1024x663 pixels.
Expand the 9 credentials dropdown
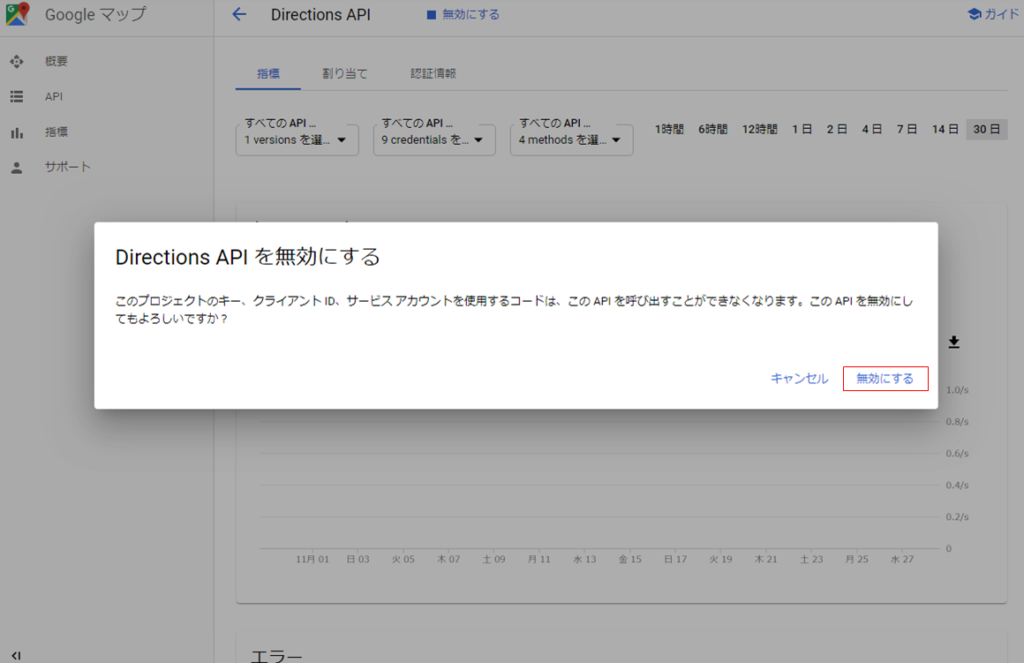point(434,140)
